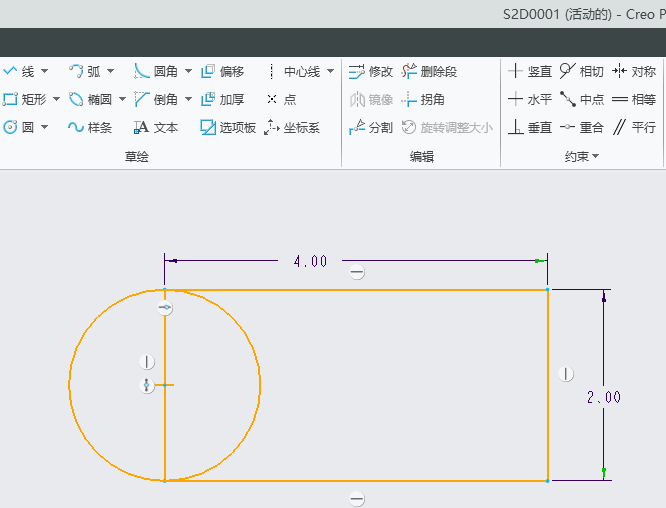The image size is (666, 508).
Task: Apply the Vertical (竖直) constraint
Action: 530,71
